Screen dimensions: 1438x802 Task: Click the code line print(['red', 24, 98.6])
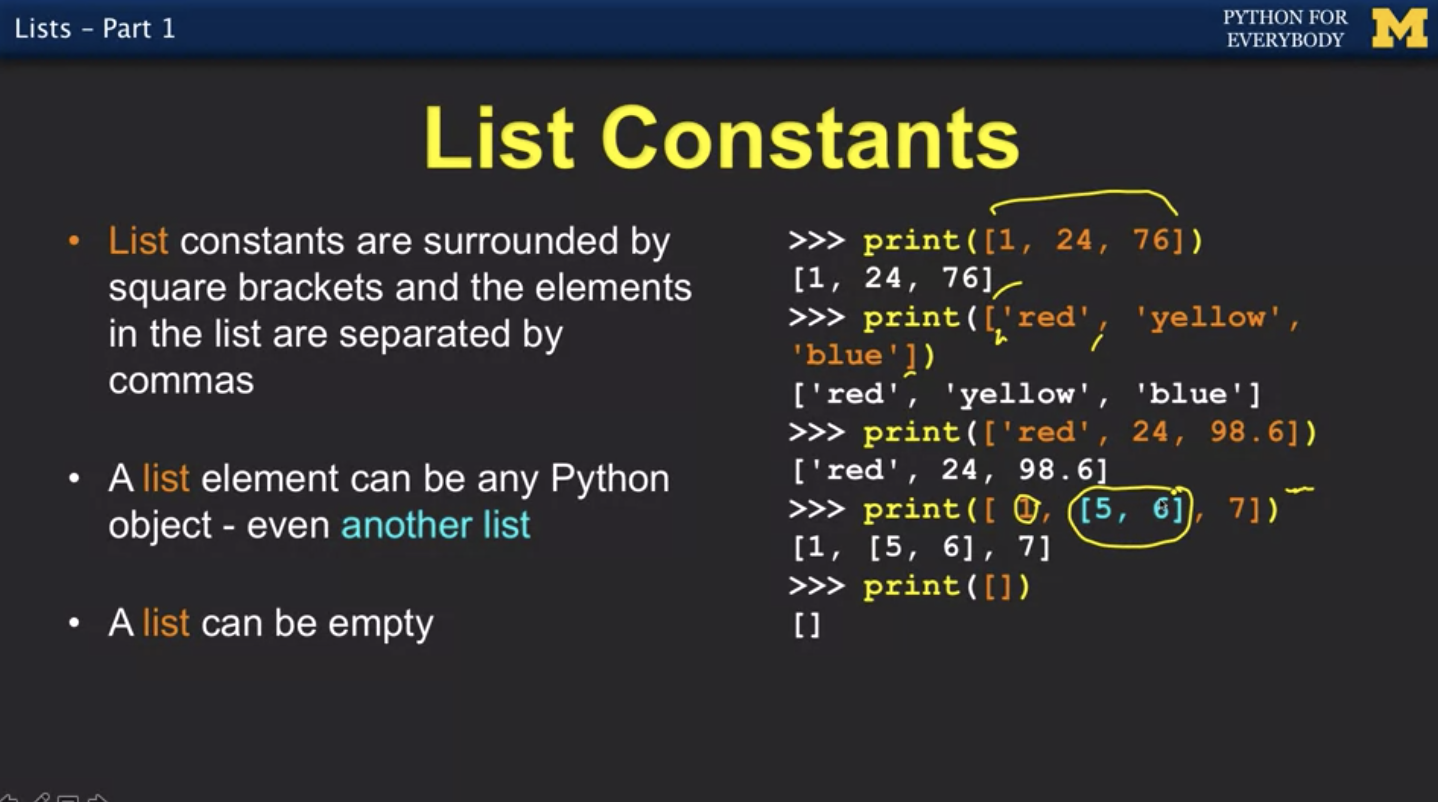[1053, 432]
